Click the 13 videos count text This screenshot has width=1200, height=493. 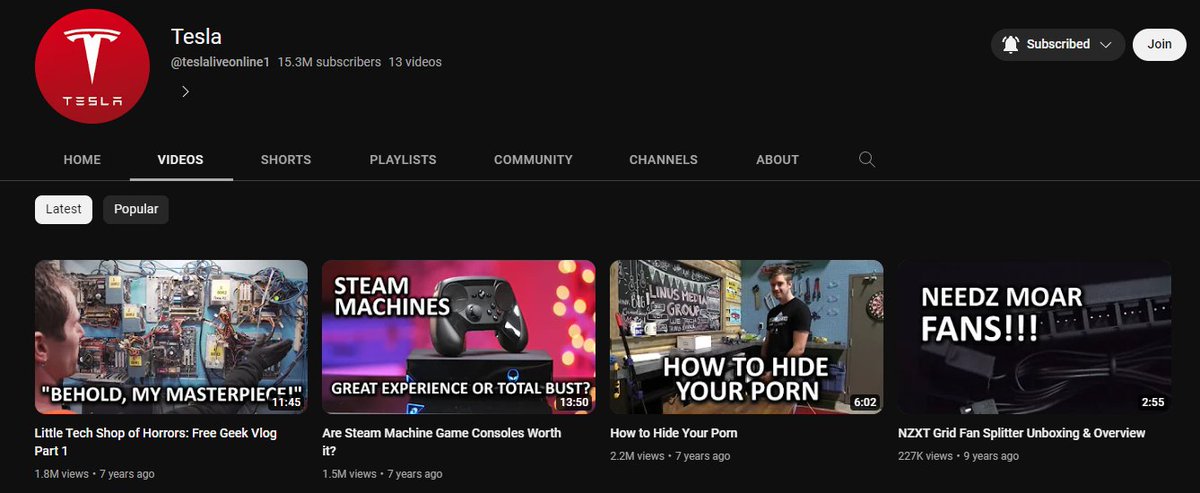pyautogui.click(x=415, y=62)
